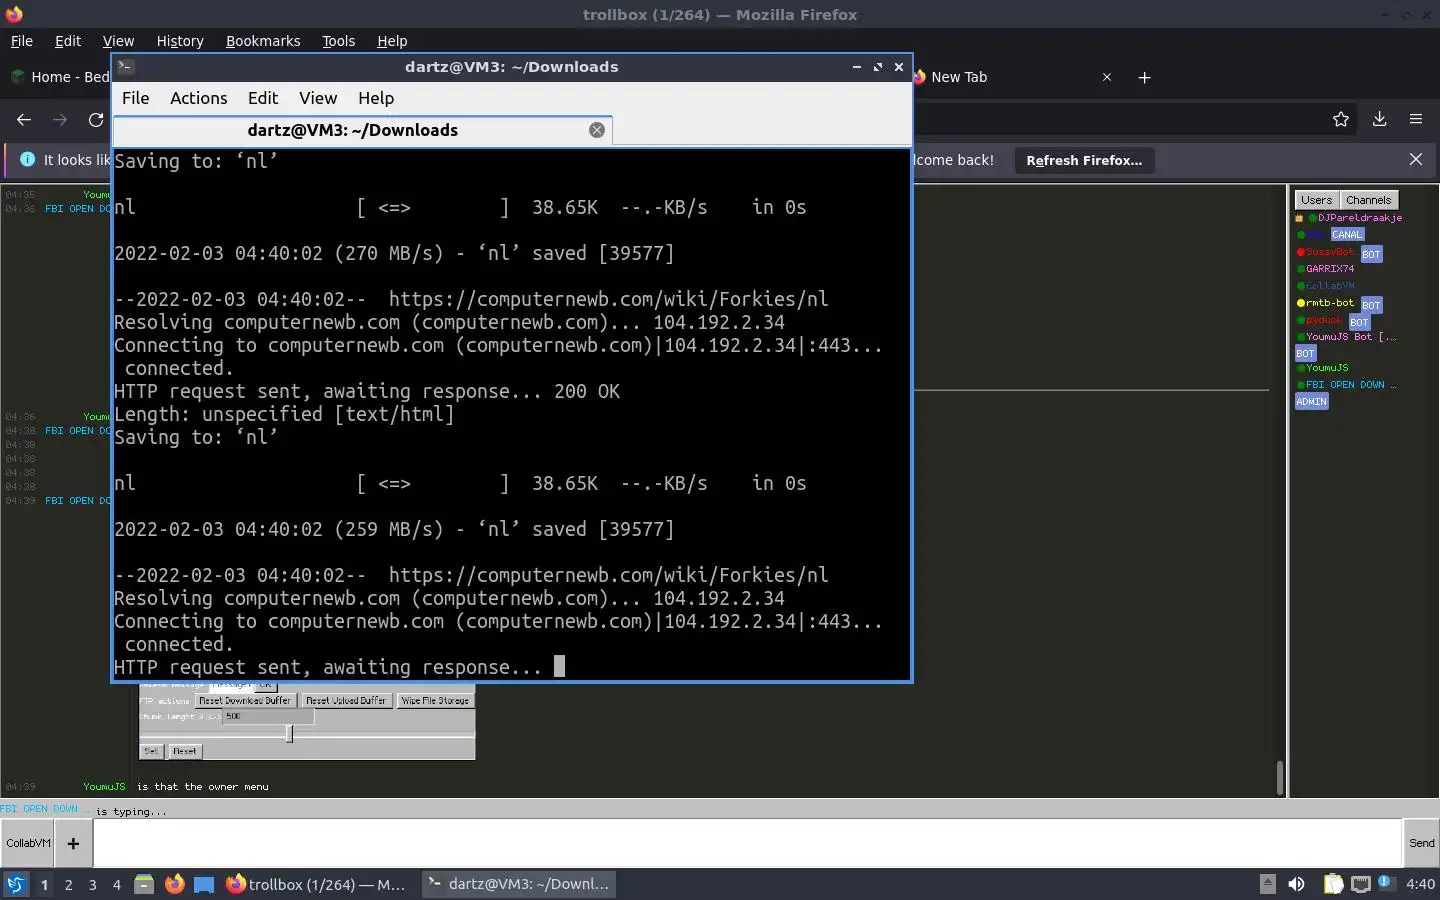Go back with Firefox back arrow
This screenshot has width=1440, height=900.
(24, 119)
